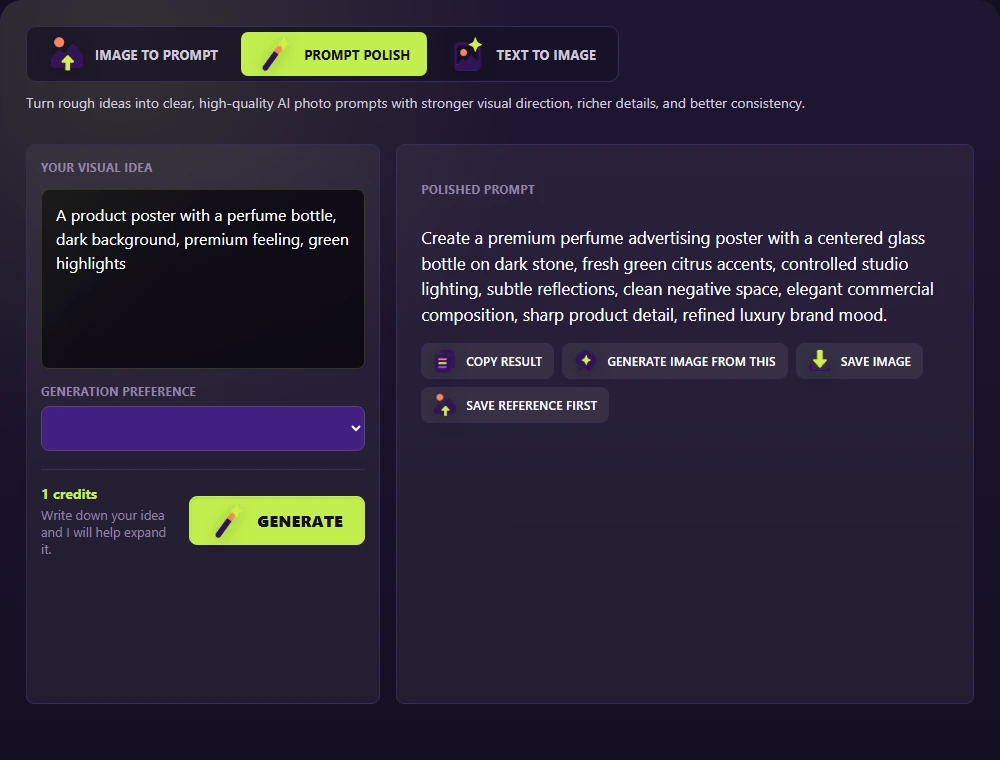The height and width of the screenshot is (760, 1000).
Task: Click the Image to Prompt upload icon
Action: click(x=67, y=54)
